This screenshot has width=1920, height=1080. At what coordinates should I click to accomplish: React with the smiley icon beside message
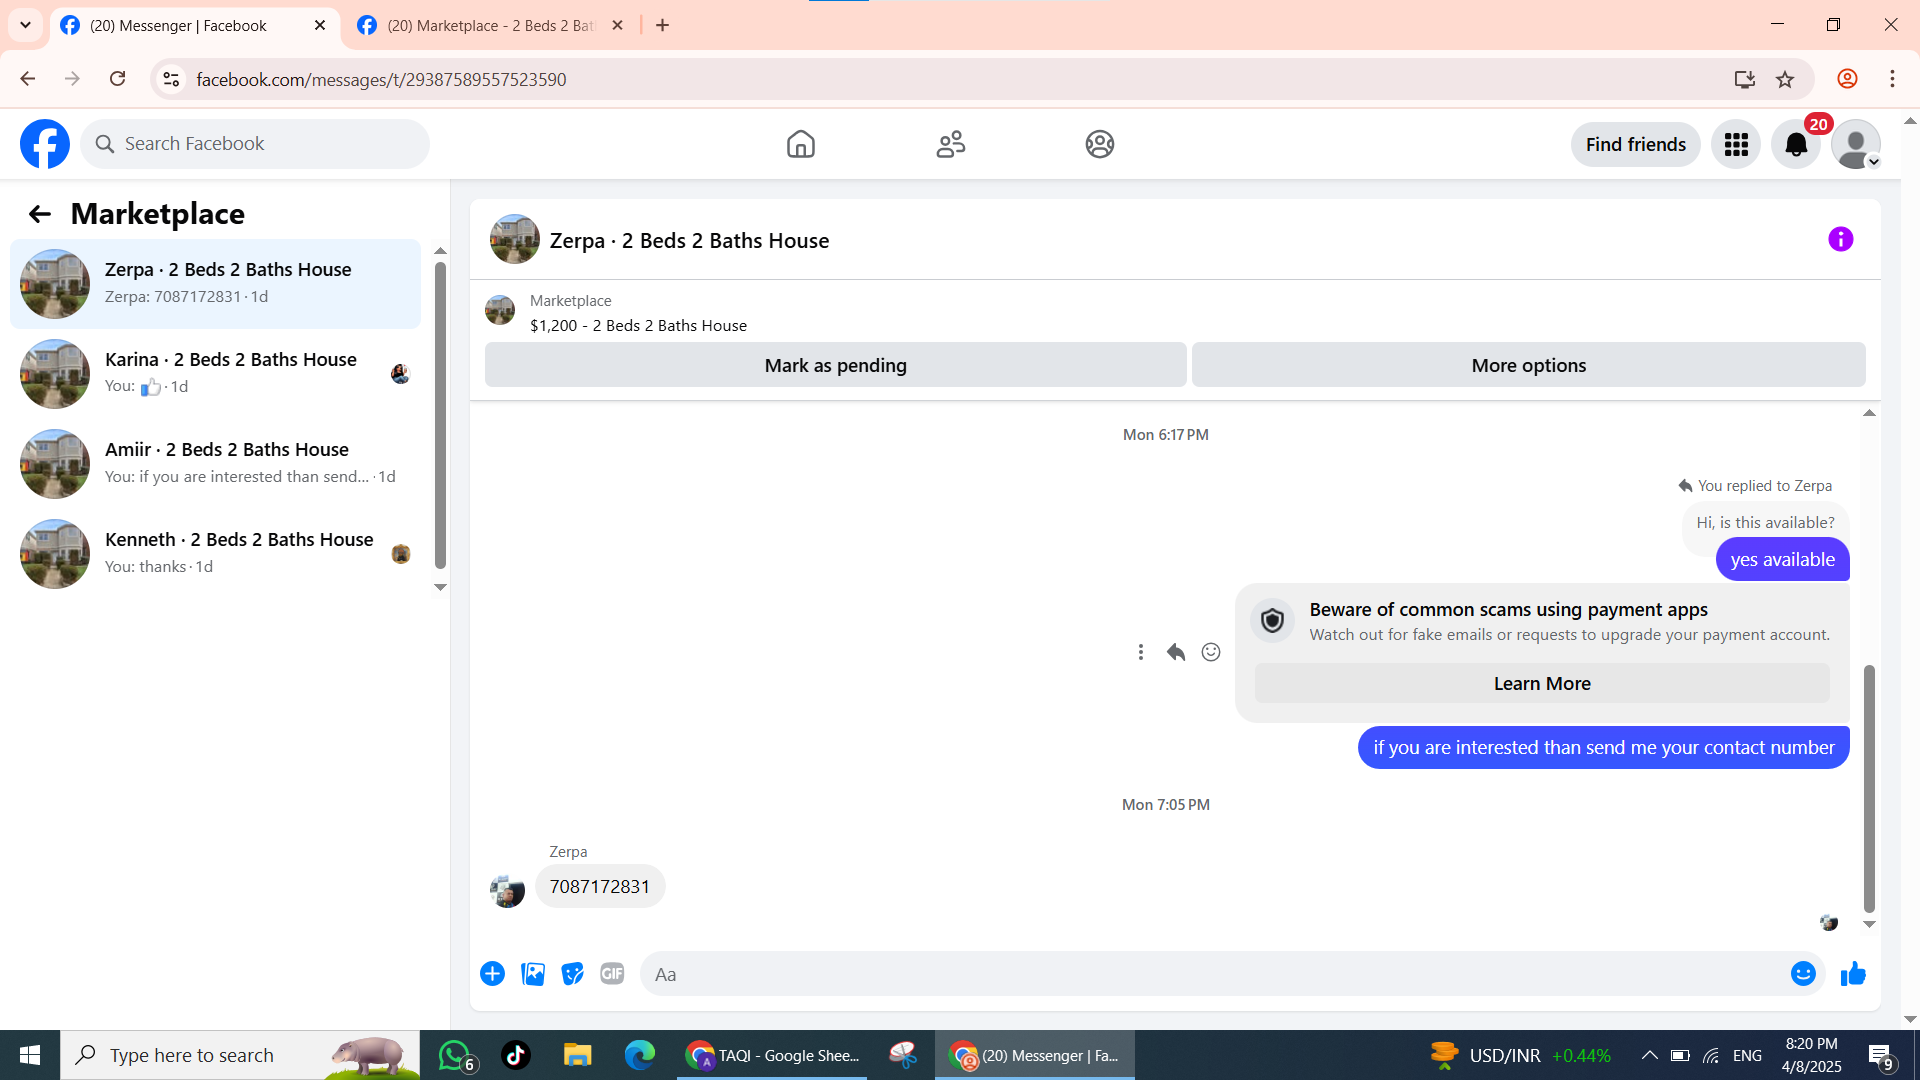click(x=1211, y=652)
